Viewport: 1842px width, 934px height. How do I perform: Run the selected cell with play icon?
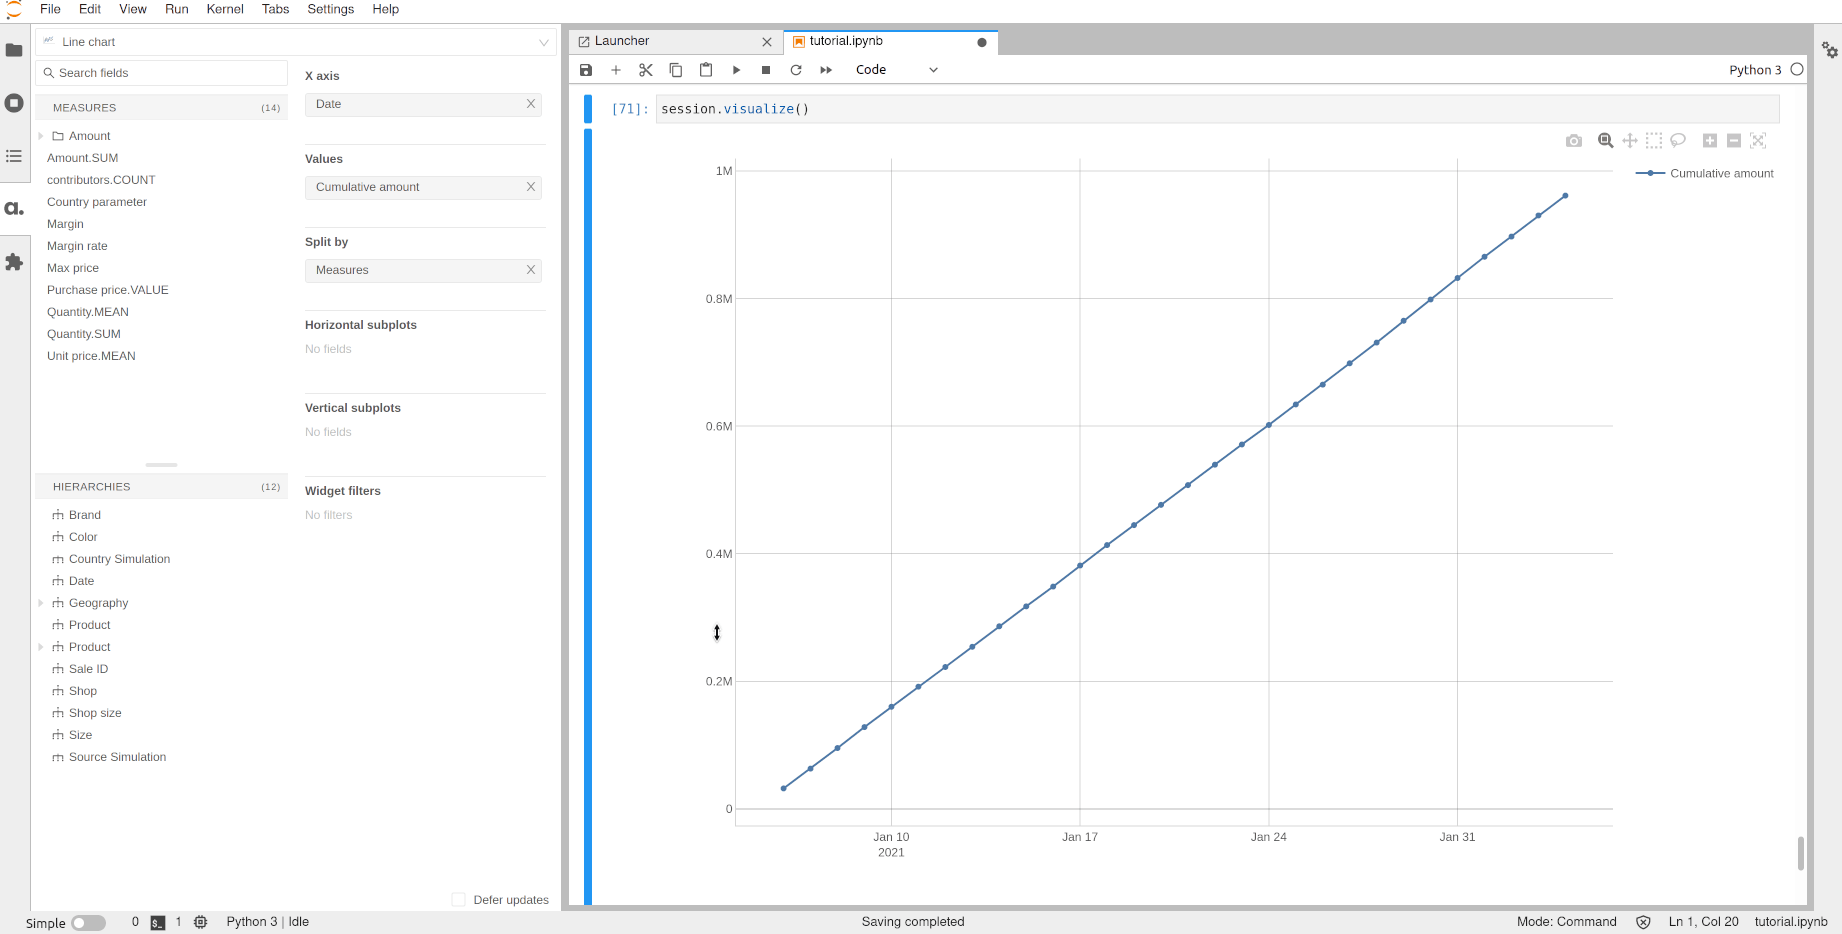(736, 70)
